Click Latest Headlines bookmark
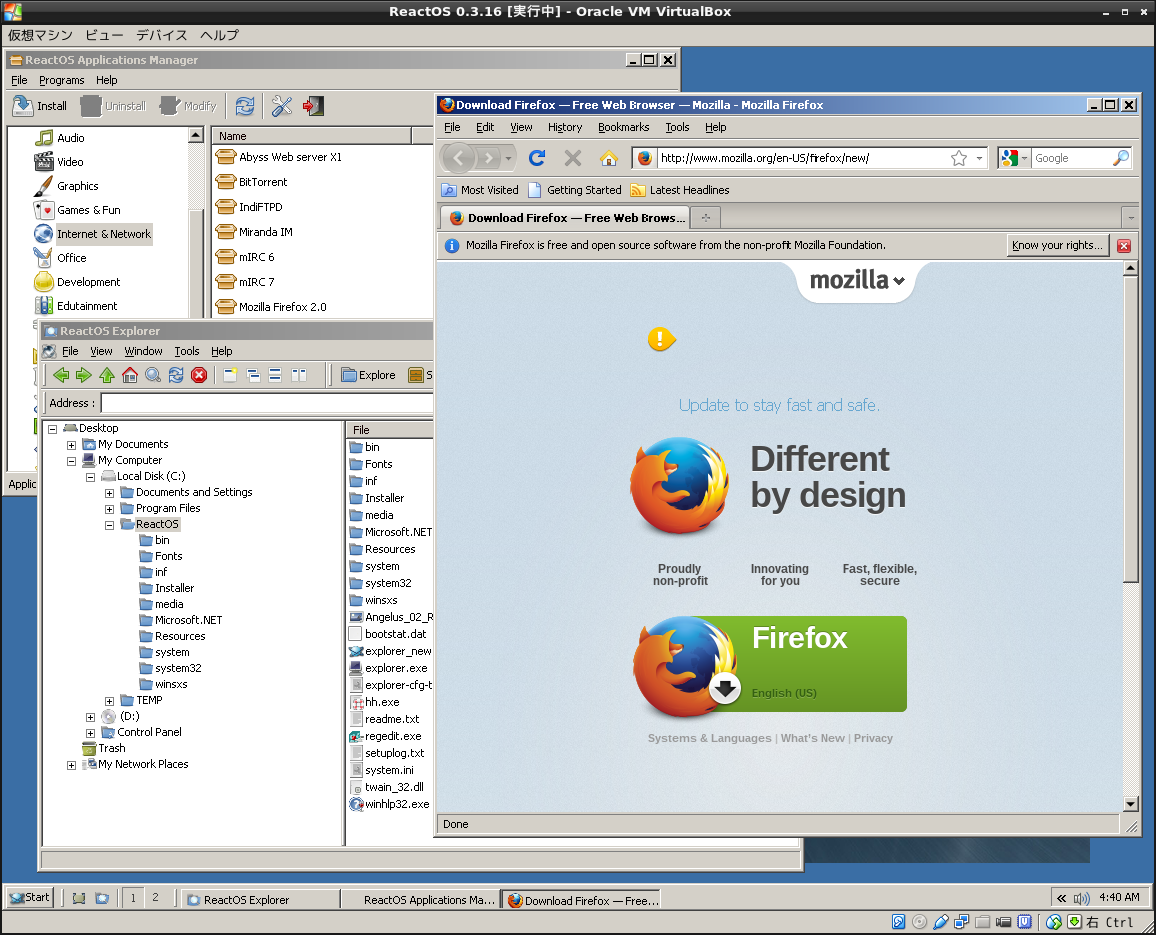 coord(680,190)
